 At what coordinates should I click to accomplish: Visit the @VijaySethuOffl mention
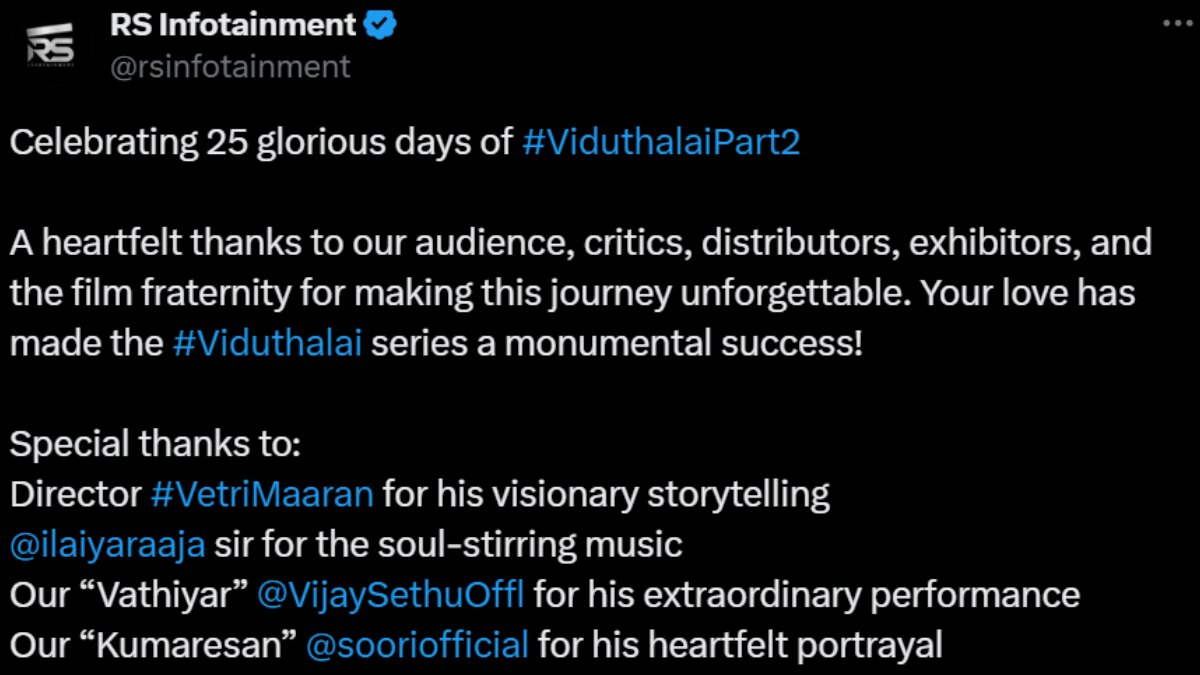[x=391, y=595]
